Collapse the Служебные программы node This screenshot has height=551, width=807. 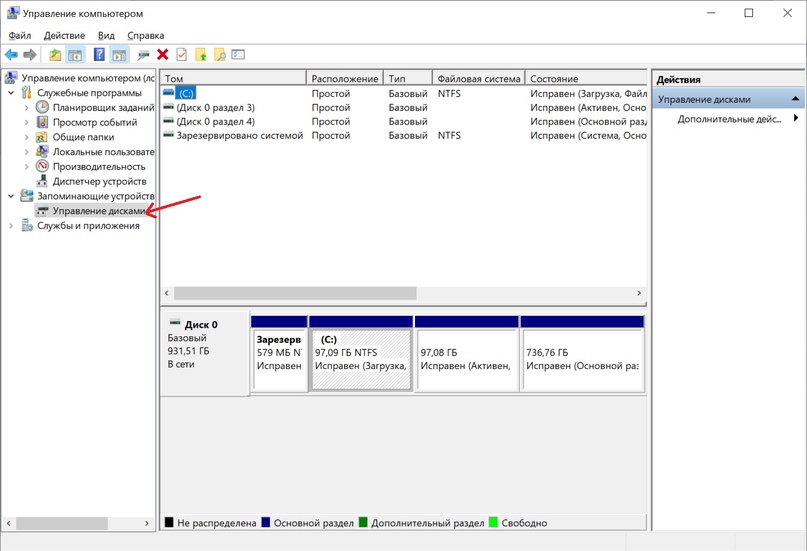tap(12, 93)
